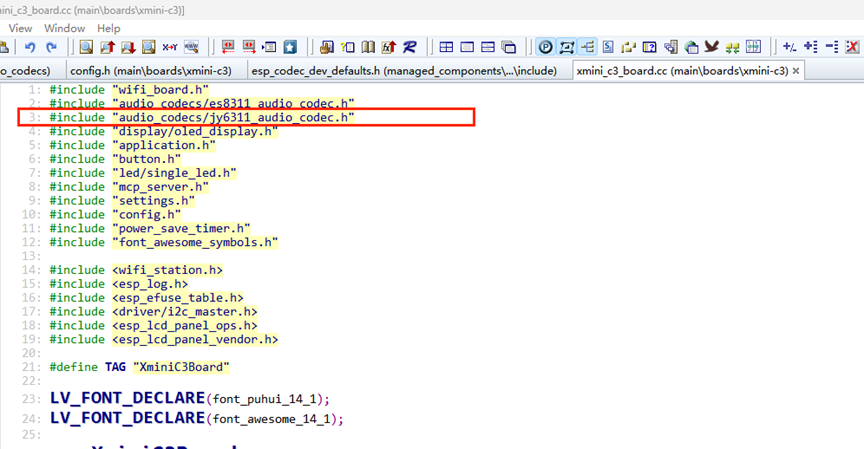Click font_awesome_14_1 in LV_FONT_DECLARE

(x=271, y=419)
